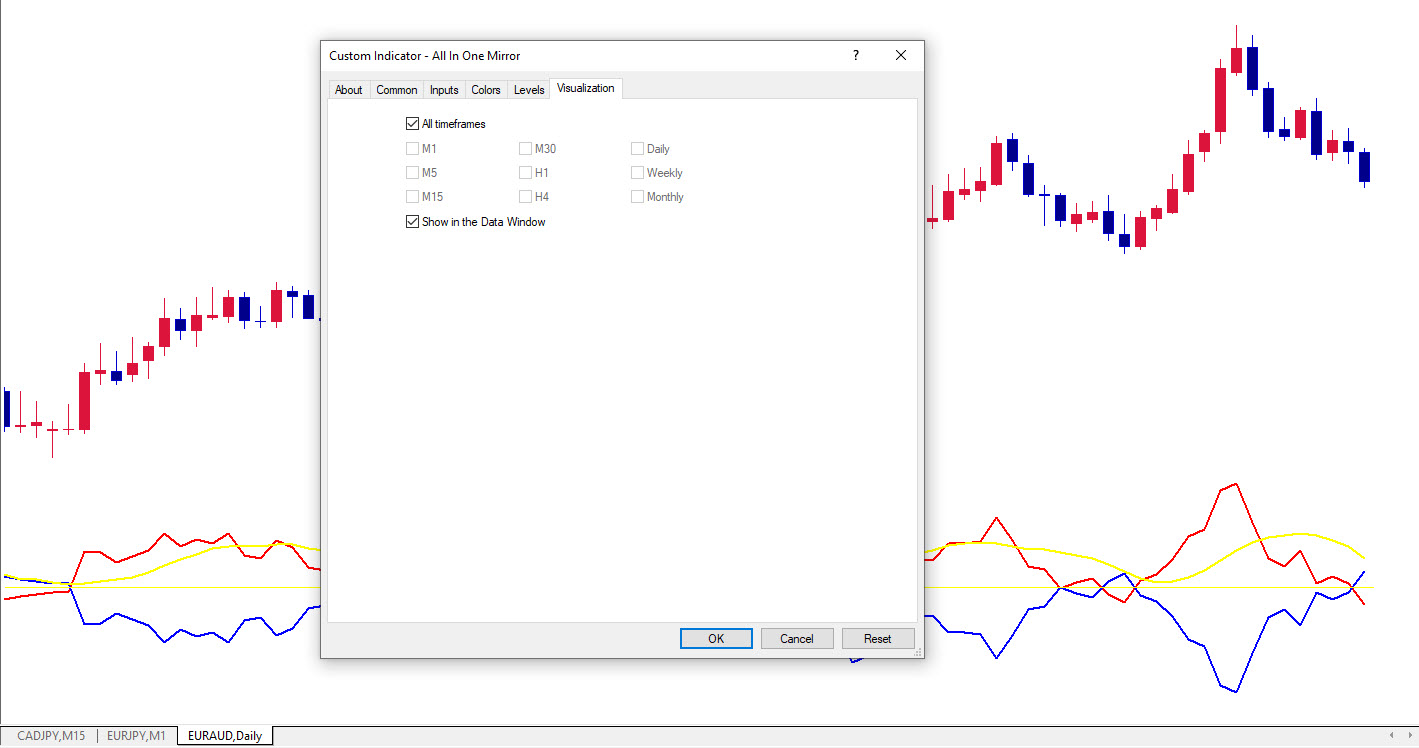Open the Colors tab
Image resolution: width=1419 pixels, height=748 pixels.
click(486, 90)
